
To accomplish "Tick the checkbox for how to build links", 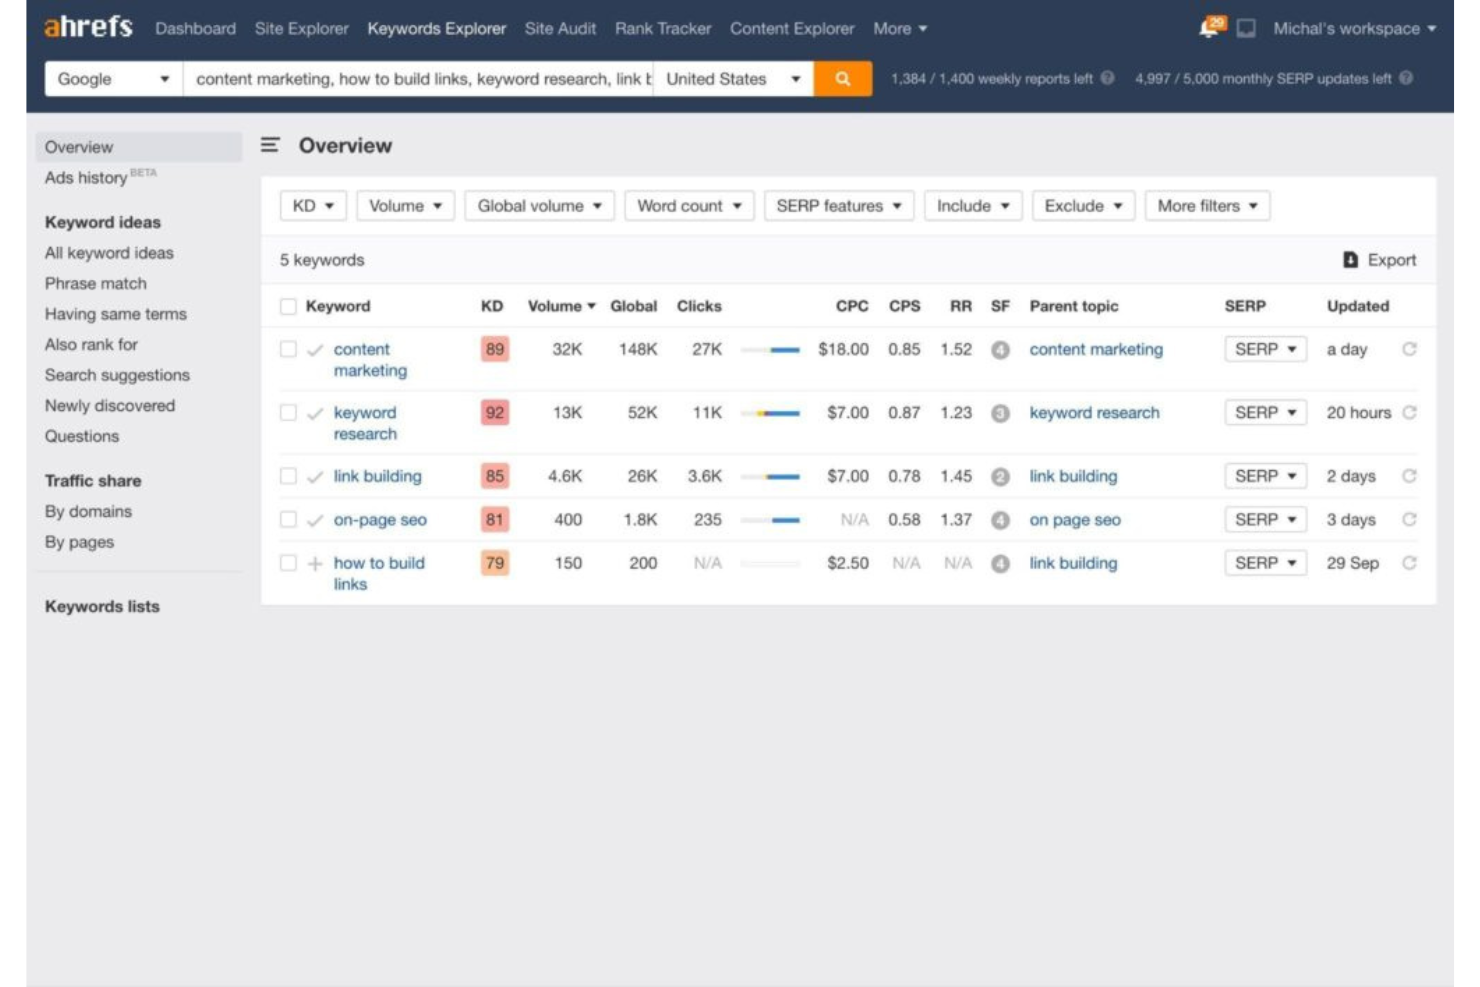I will tap(288, 563).
